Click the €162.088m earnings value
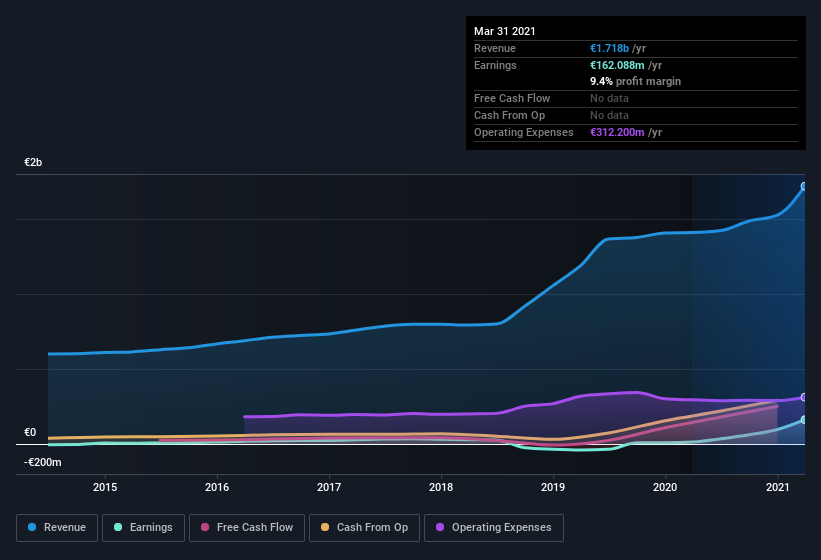The image size is (821, 560). click(617, 65)
